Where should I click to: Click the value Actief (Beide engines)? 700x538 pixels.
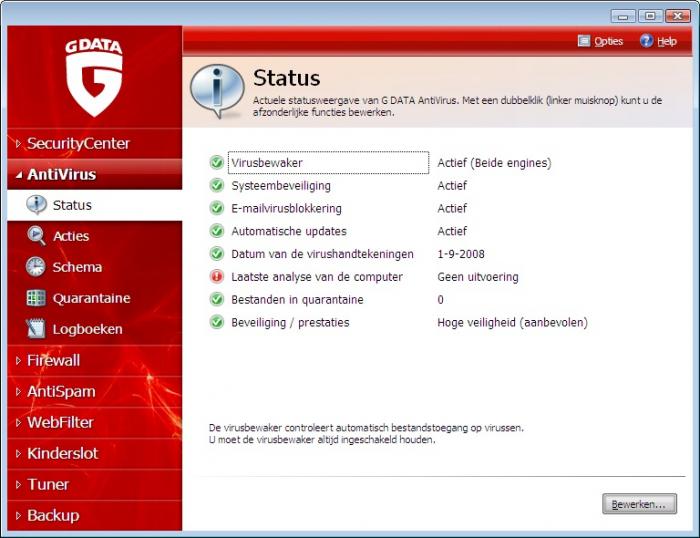tap(494, 163)
